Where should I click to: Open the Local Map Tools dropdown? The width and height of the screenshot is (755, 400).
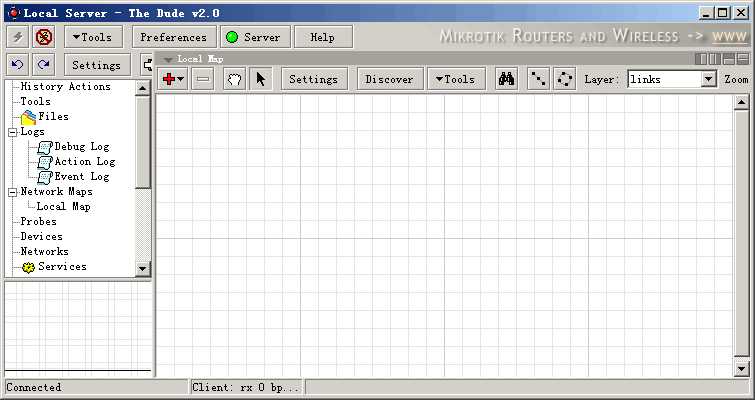click(456, 79)
